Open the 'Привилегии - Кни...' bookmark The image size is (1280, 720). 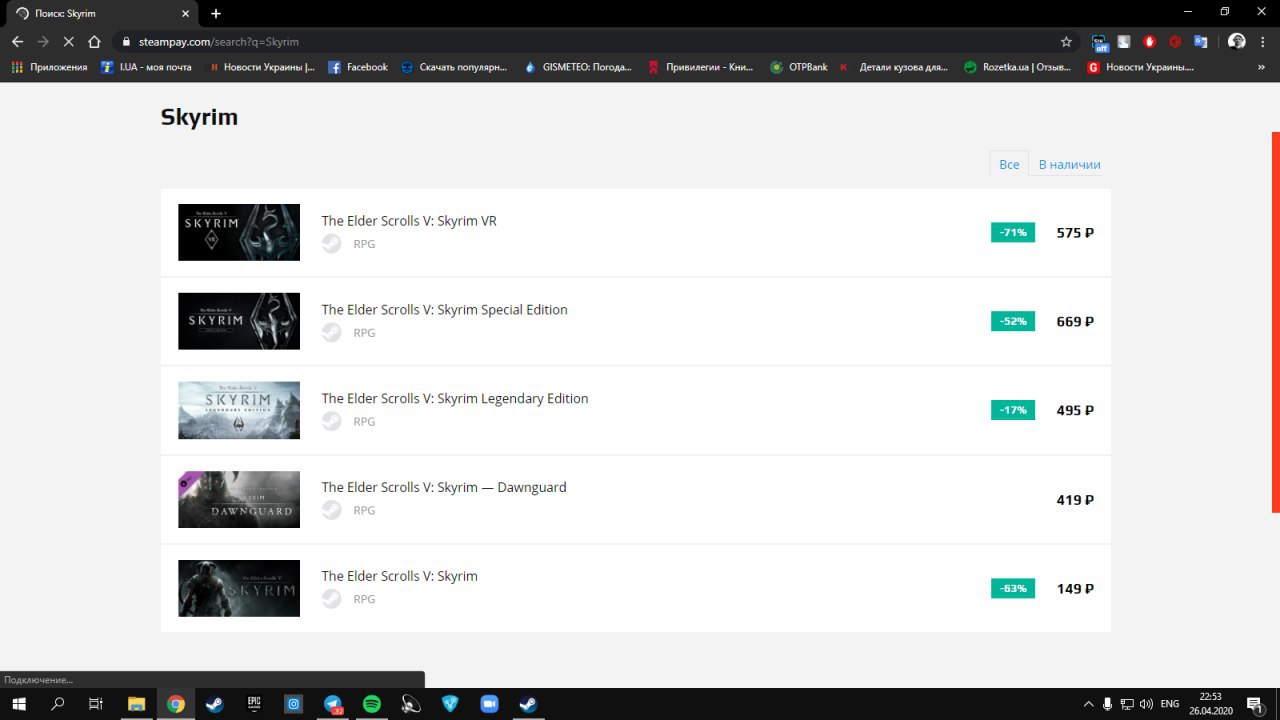point(701,67)
